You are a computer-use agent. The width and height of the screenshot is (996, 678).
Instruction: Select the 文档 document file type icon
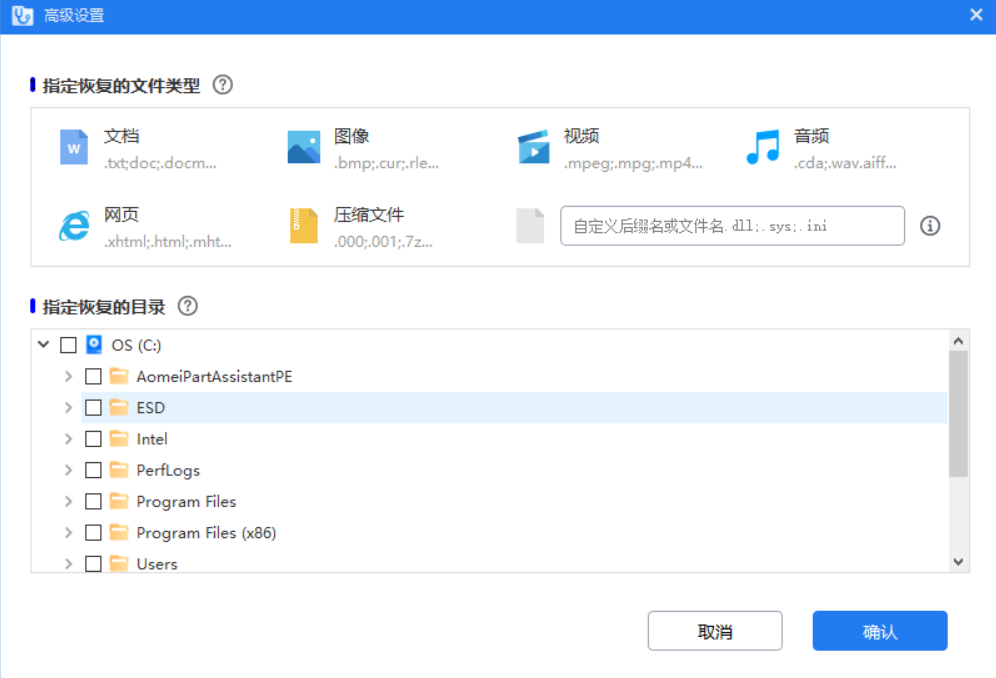pyautogui.click(x=72, y=146)
